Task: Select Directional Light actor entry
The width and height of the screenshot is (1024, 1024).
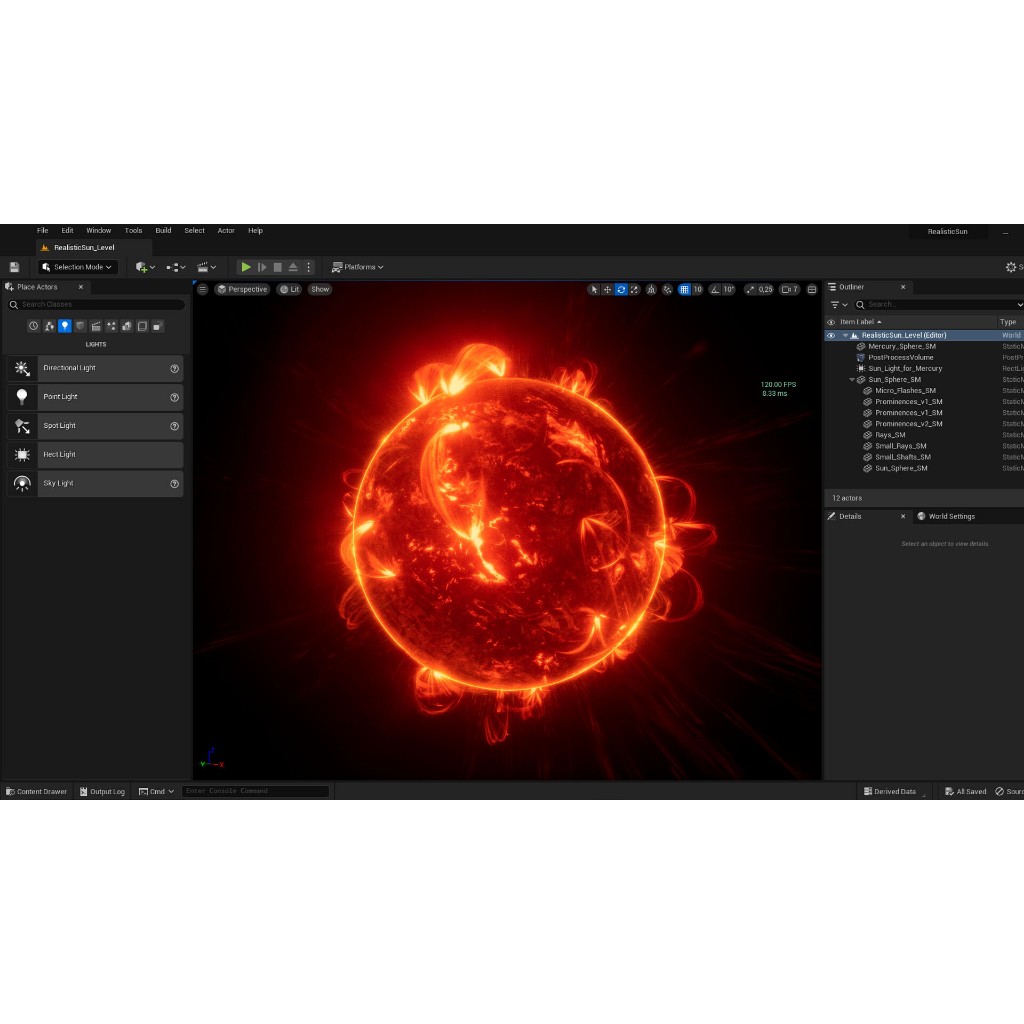Action: point(95,368)
